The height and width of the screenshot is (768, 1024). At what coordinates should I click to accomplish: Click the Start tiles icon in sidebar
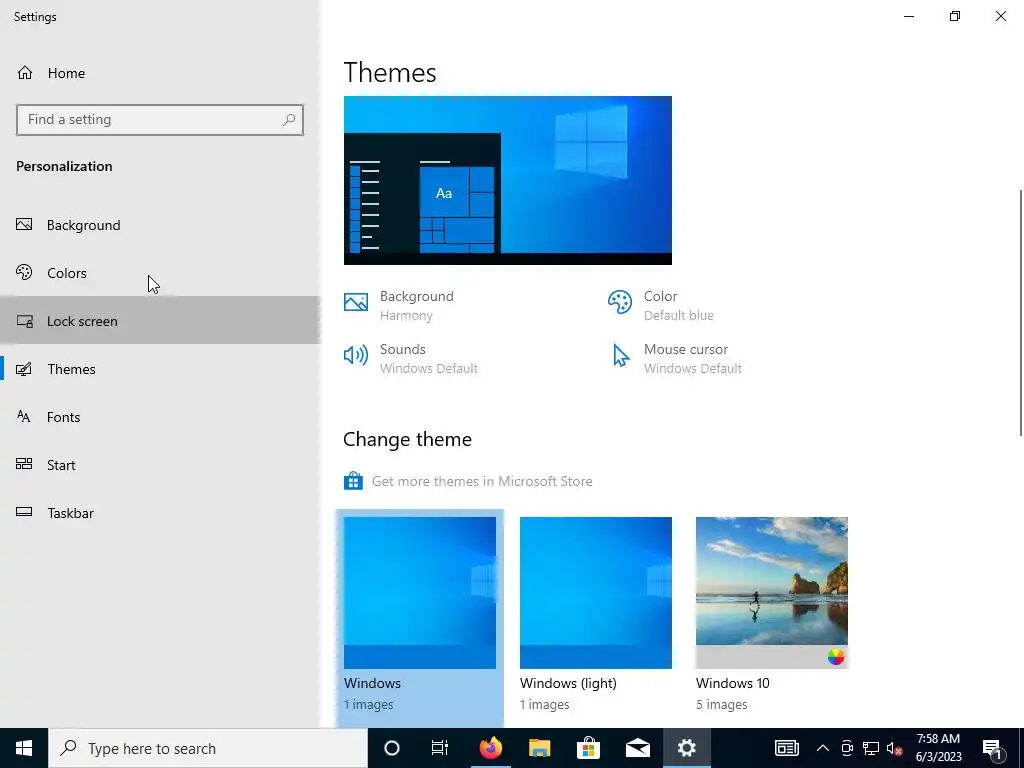pyautogui.click(x=24, y=464)
